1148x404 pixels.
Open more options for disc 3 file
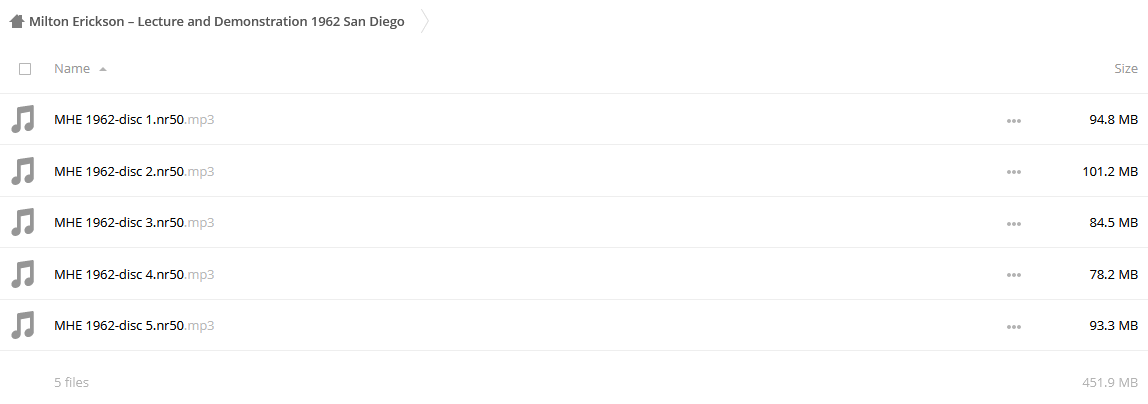(x=1013, y=224)
